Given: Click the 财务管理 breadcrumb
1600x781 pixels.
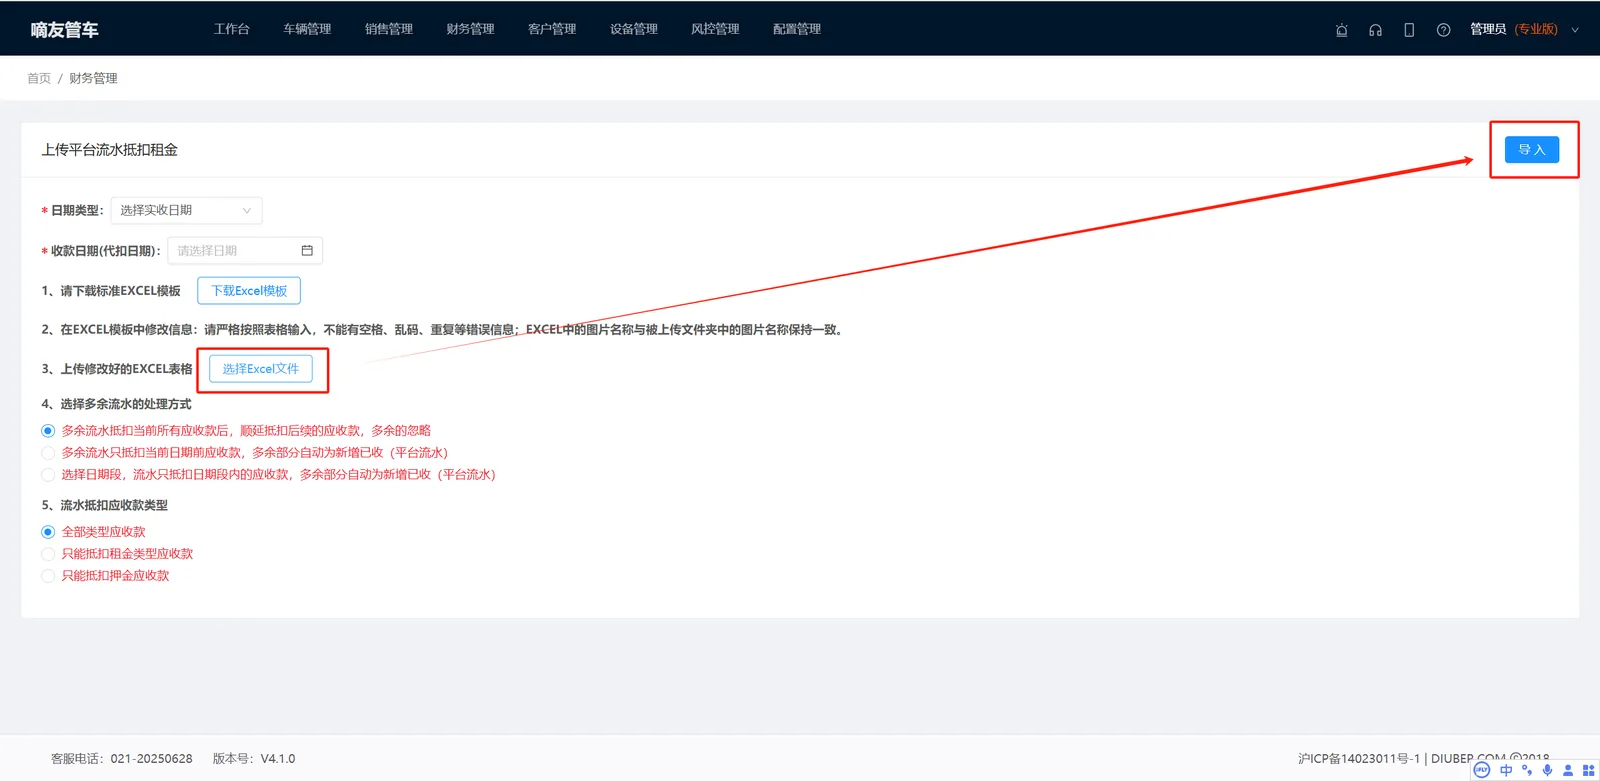Looking at the screenshot, I should [x=93, y=78].
